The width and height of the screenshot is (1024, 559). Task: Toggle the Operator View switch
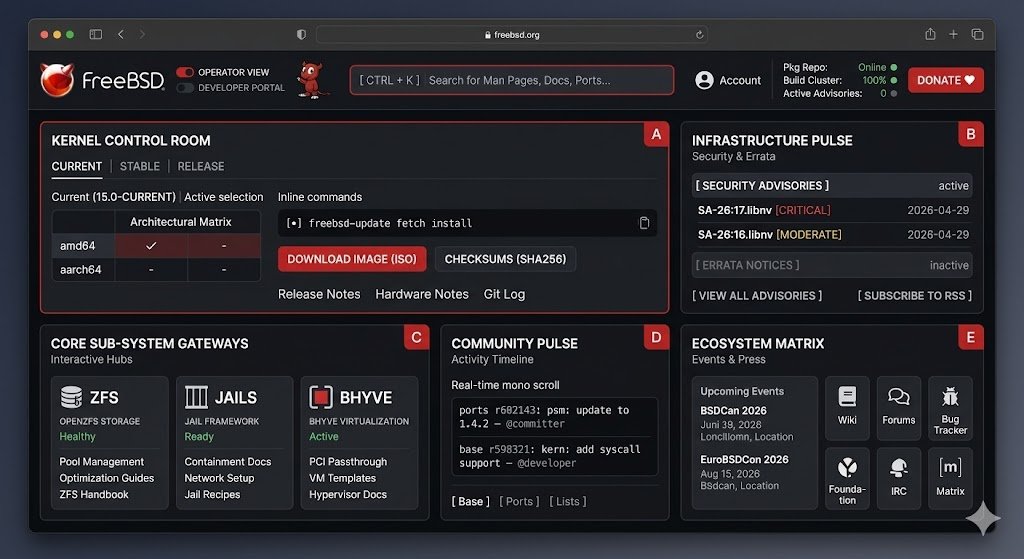[185, 72]
